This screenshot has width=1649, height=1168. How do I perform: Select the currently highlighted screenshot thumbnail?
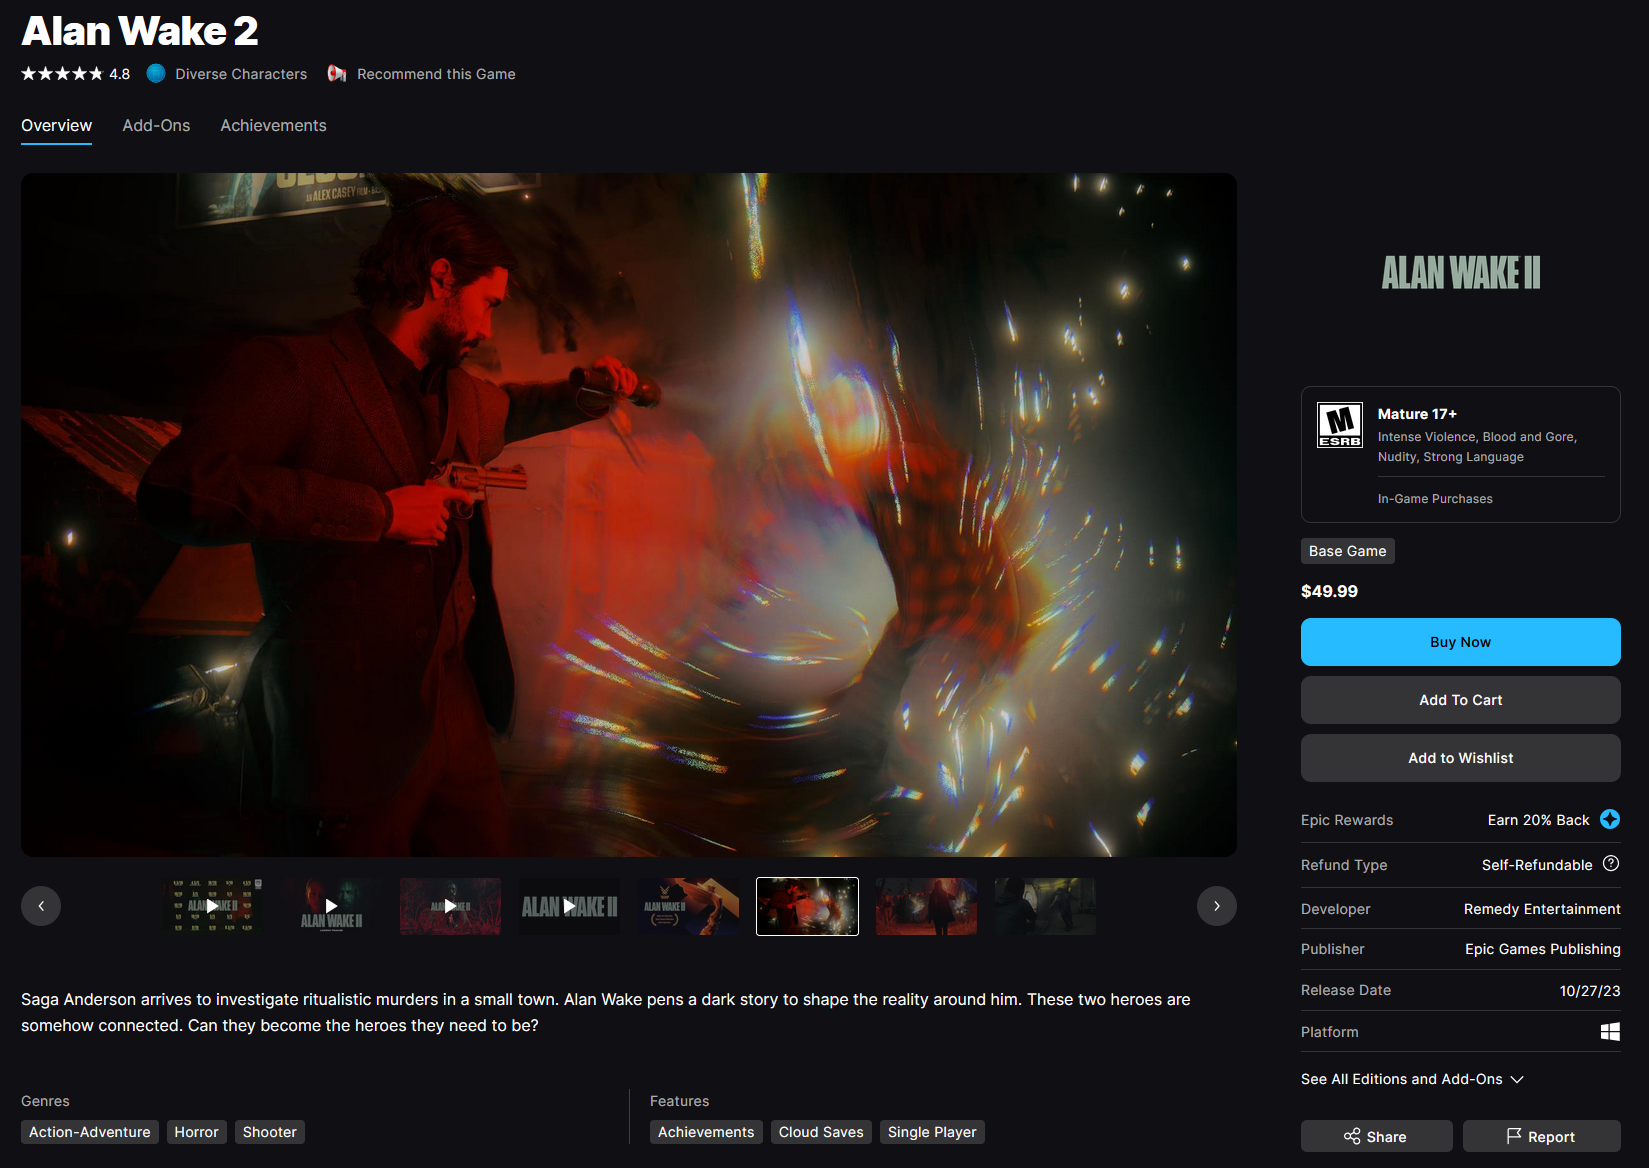tap(807, 906)
